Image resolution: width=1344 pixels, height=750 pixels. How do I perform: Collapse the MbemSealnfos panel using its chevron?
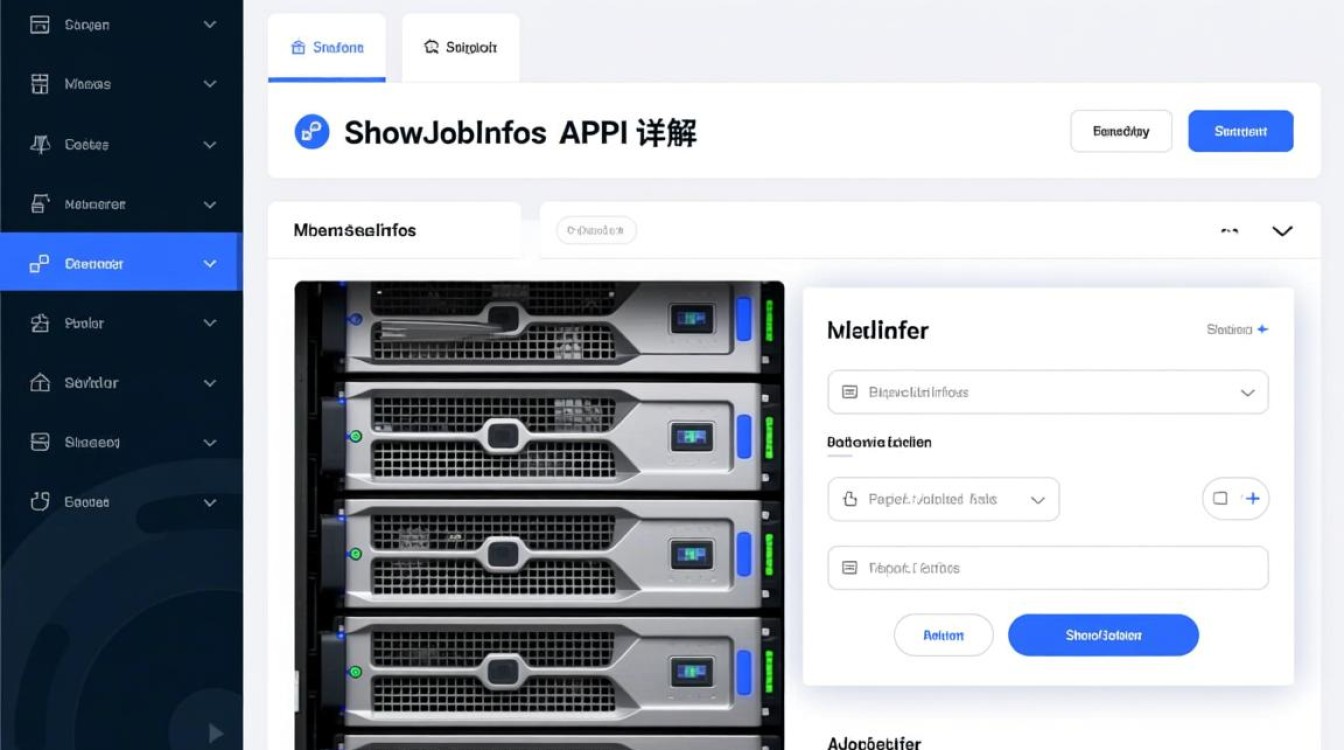(1282, 230)
